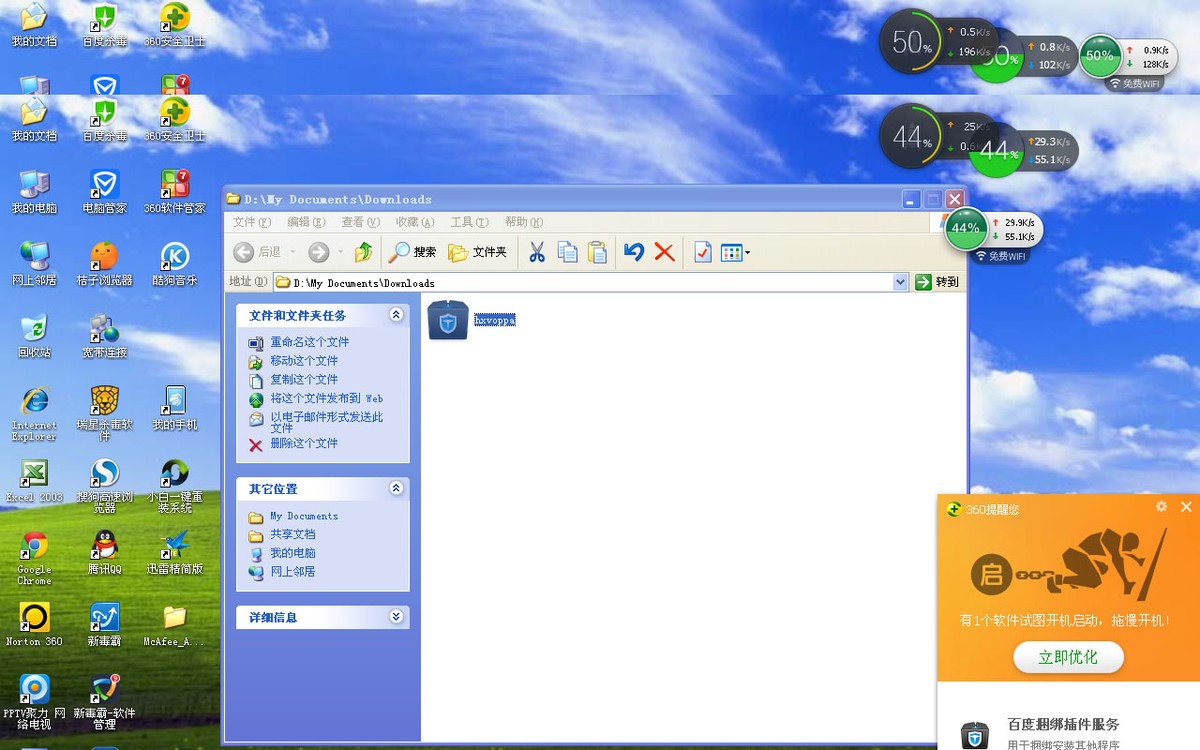1200x750 pixels.
Task: Click the Properties icon with the red checkmark
Action: (x=702, y=252)
